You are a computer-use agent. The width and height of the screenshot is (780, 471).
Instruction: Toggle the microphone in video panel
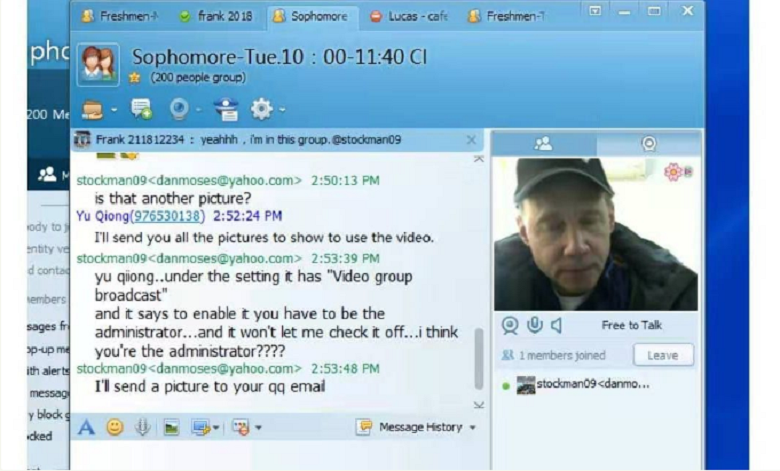pyautogui.click(x=534, y=325)
